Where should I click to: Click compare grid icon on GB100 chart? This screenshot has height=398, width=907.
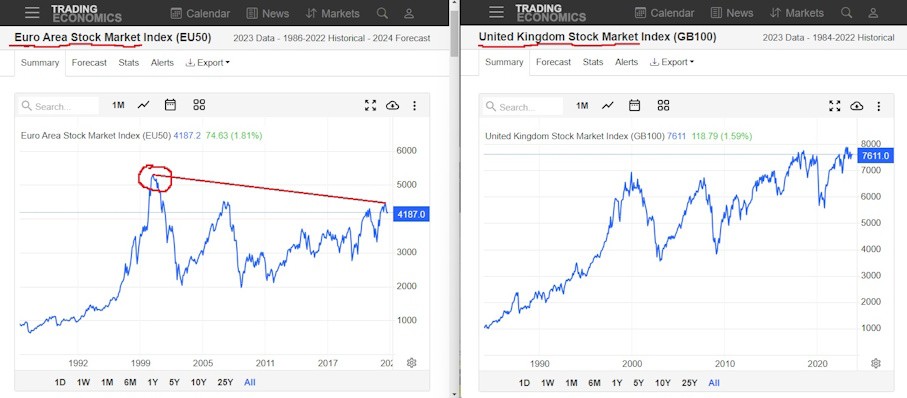point(663,105)
